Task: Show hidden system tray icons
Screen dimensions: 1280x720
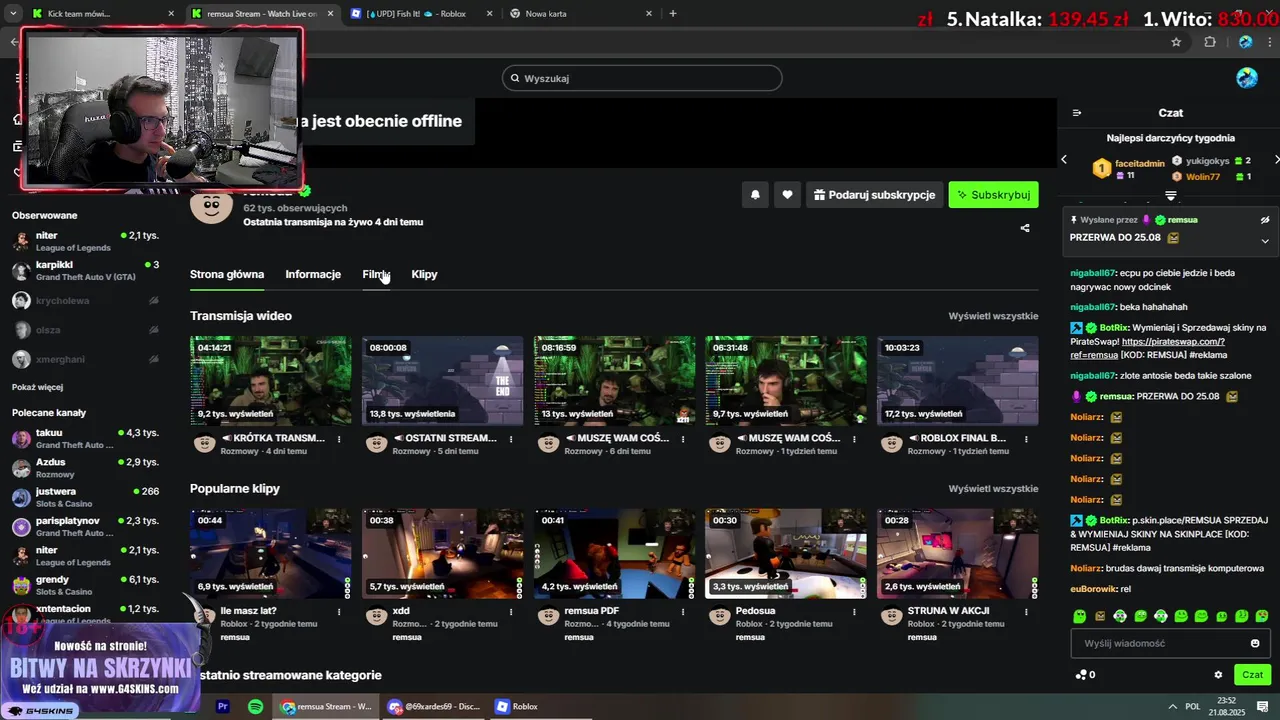Action: click(x=1172, y=706)
